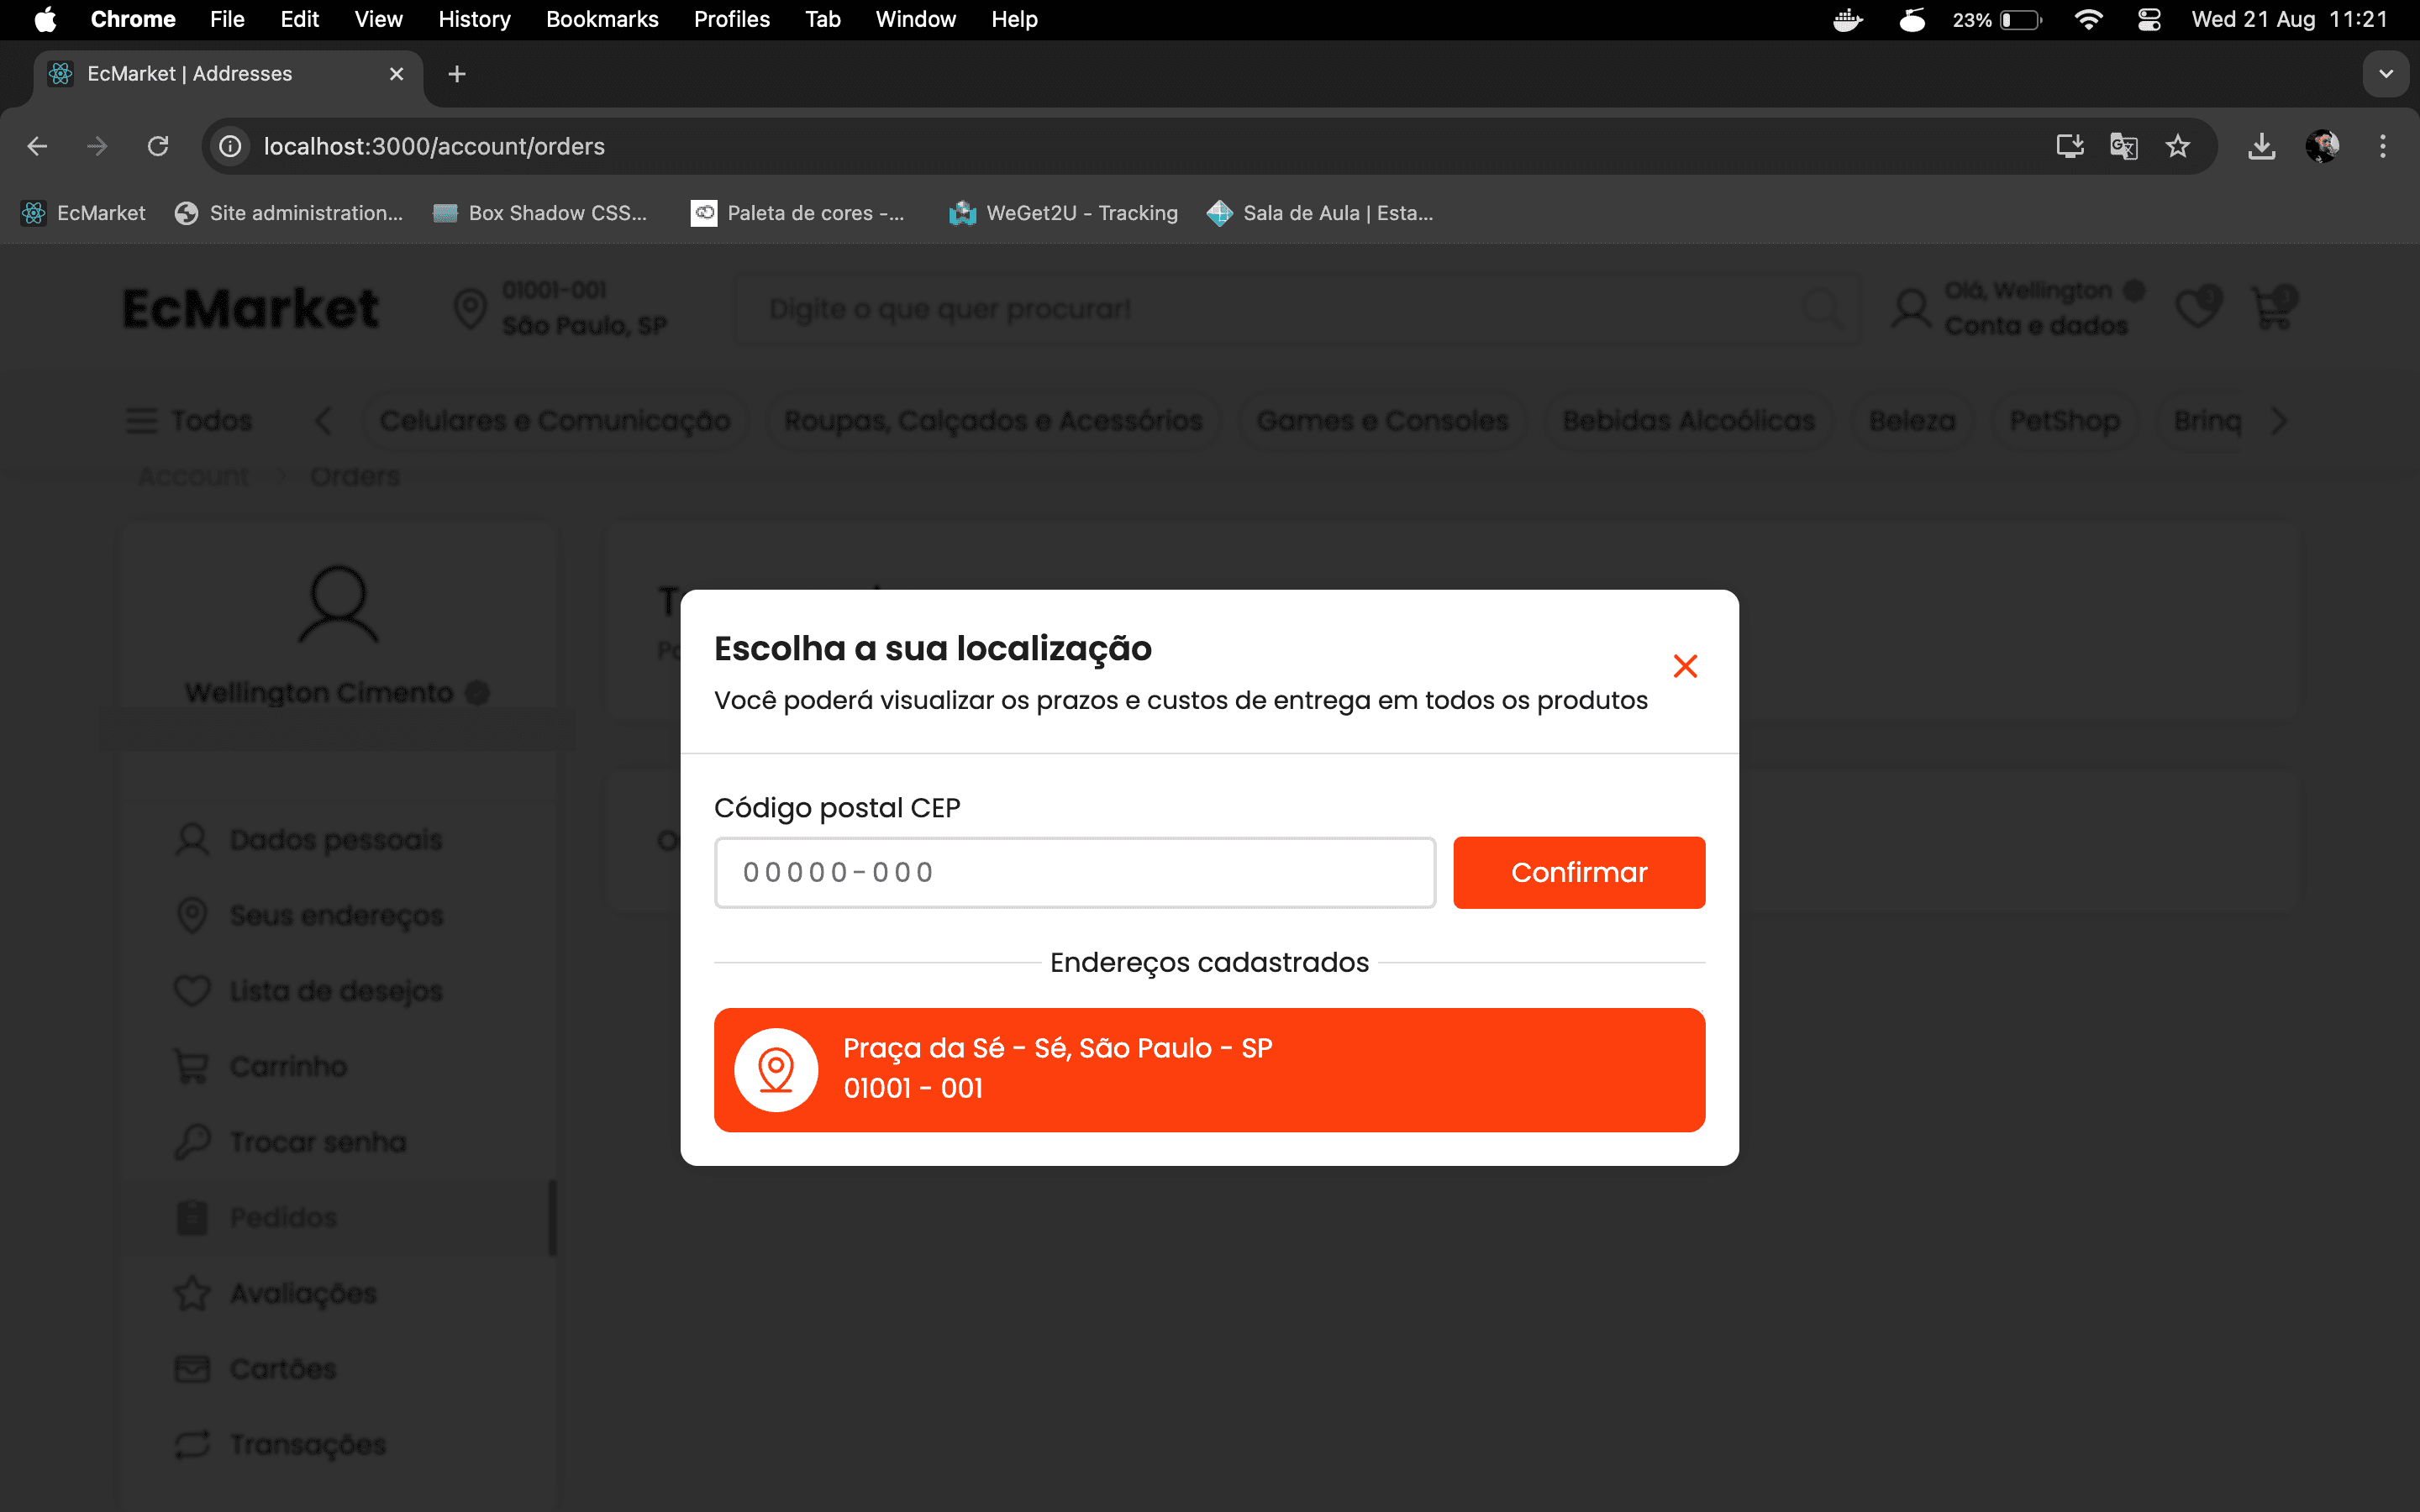This screenshot has width=2420, height=1512.
Task: Open the Edit menu
Action: coord(299,20)
